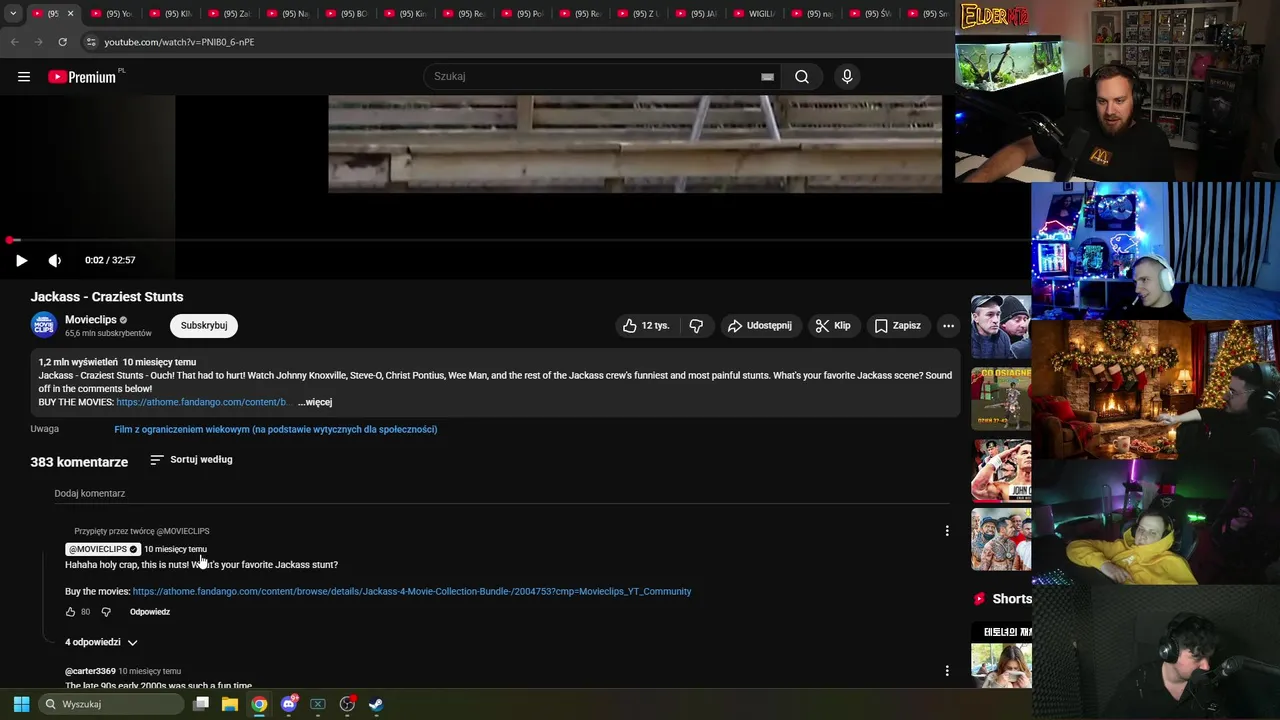Open the age-restriction community guidelines link
The width and height of the screenshot is (1280, 720).
click(x=276, y=429)
